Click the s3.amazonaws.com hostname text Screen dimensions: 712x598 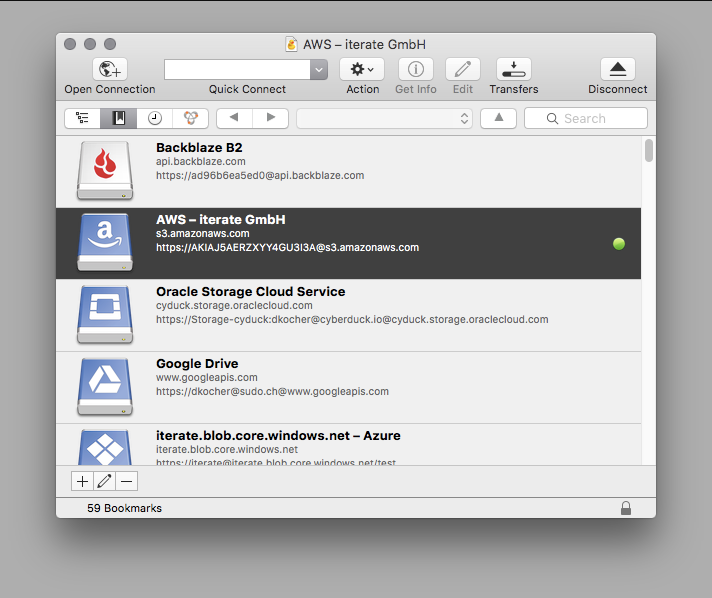(x=203, y=234)
